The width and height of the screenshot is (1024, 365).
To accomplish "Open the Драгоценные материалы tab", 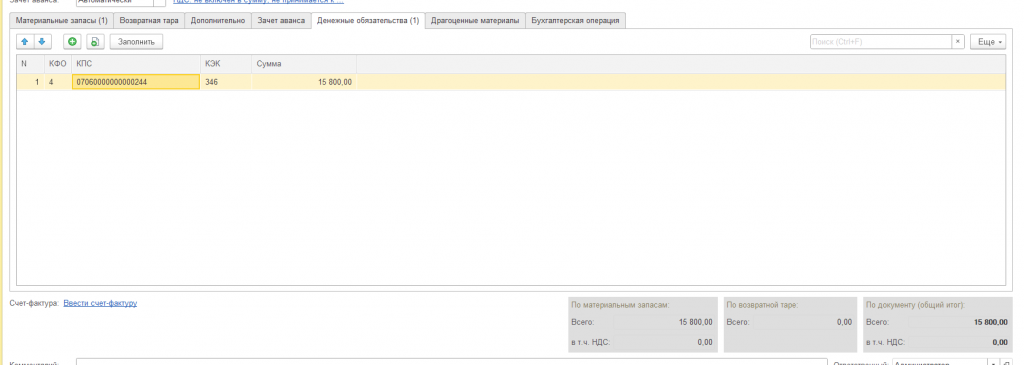I will tap(475, 21).
